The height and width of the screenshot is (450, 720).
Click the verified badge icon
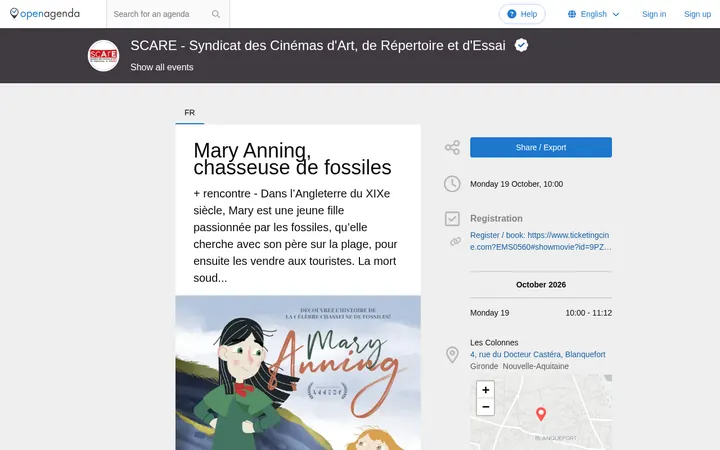521,45
